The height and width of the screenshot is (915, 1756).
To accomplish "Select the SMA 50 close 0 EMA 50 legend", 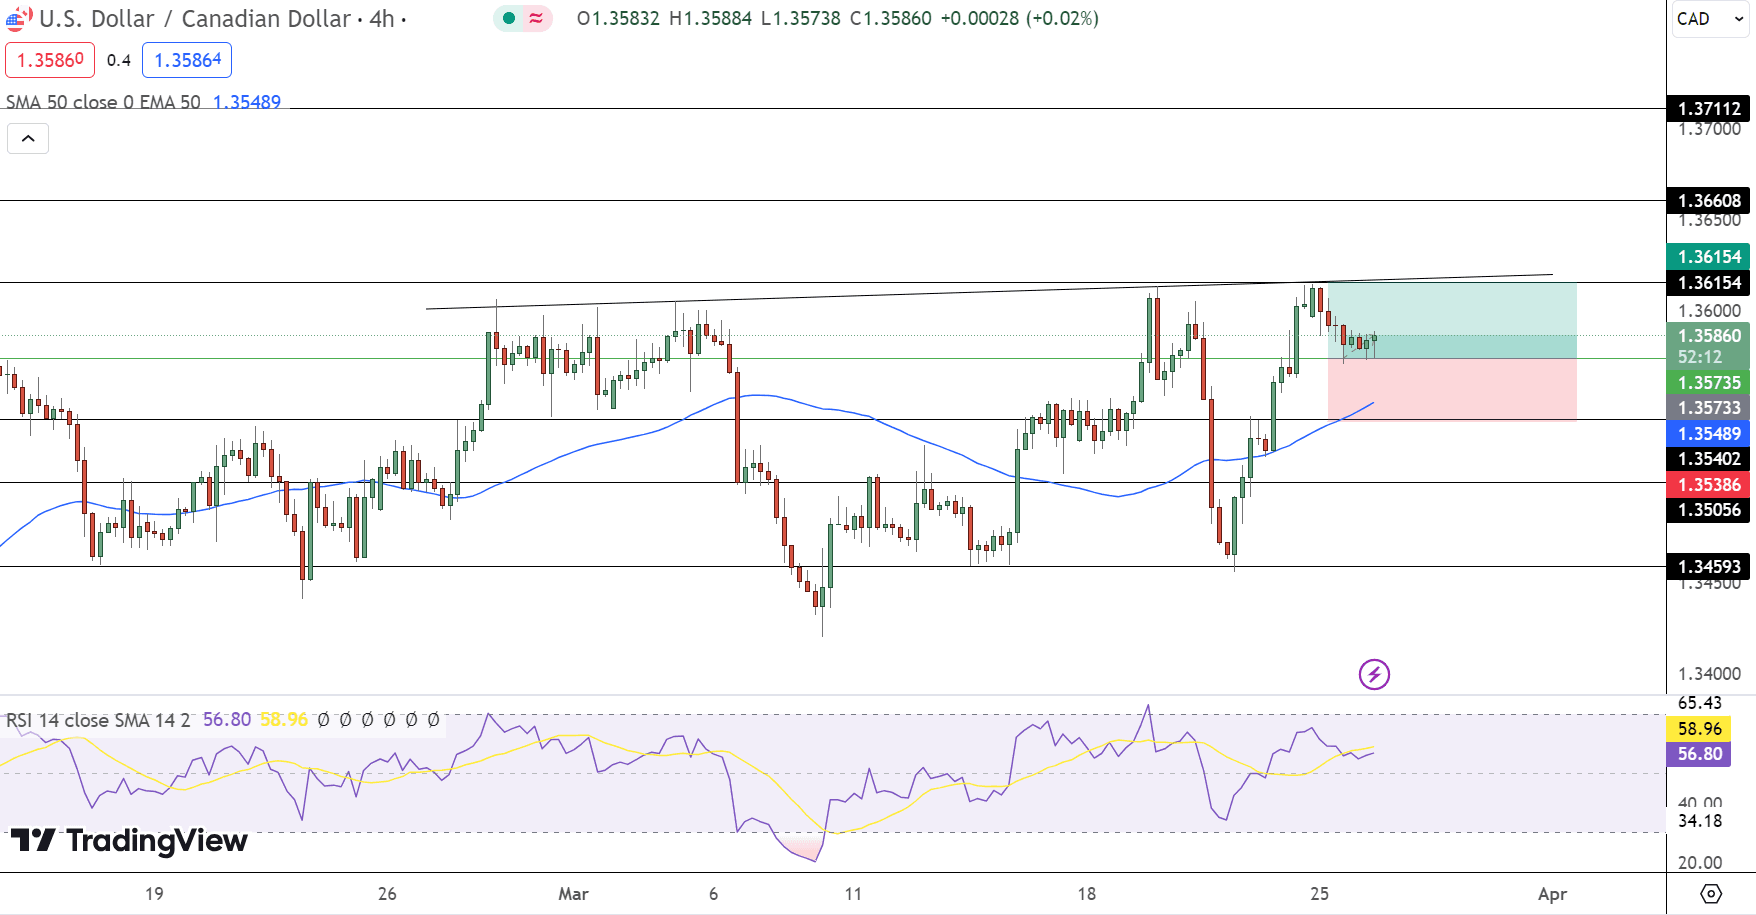I will pos(103,102).
